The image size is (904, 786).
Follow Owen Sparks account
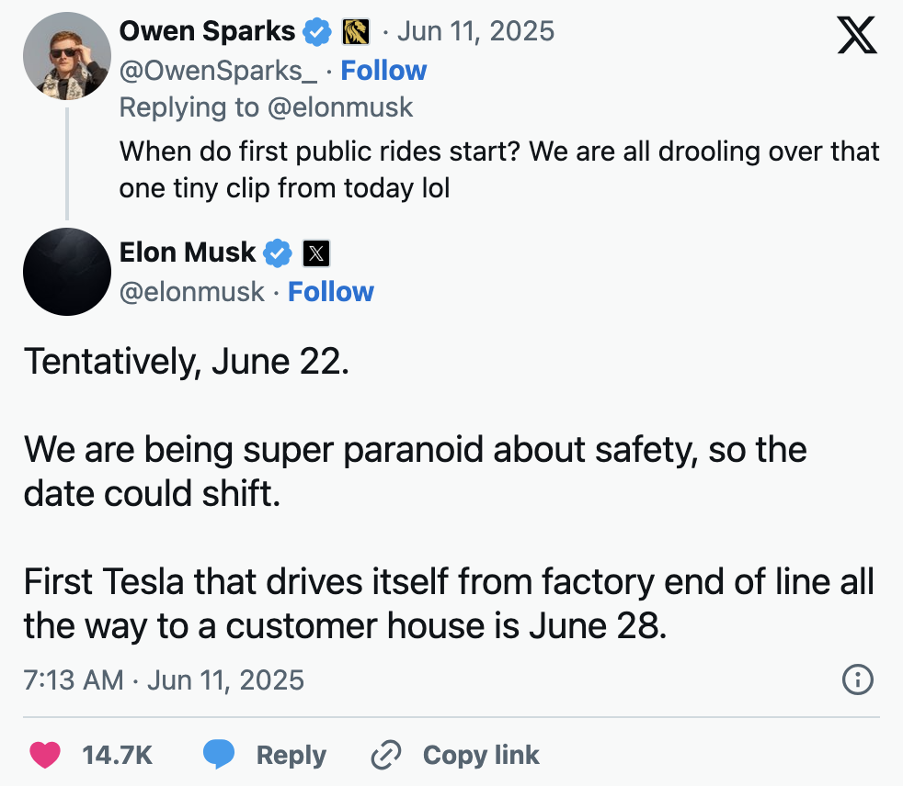click(x=383, y=71)
